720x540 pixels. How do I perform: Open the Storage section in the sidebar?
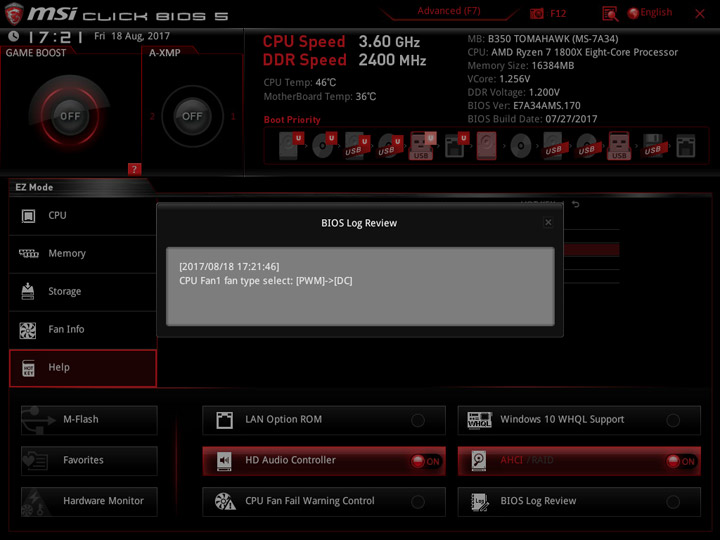[83, 292]
